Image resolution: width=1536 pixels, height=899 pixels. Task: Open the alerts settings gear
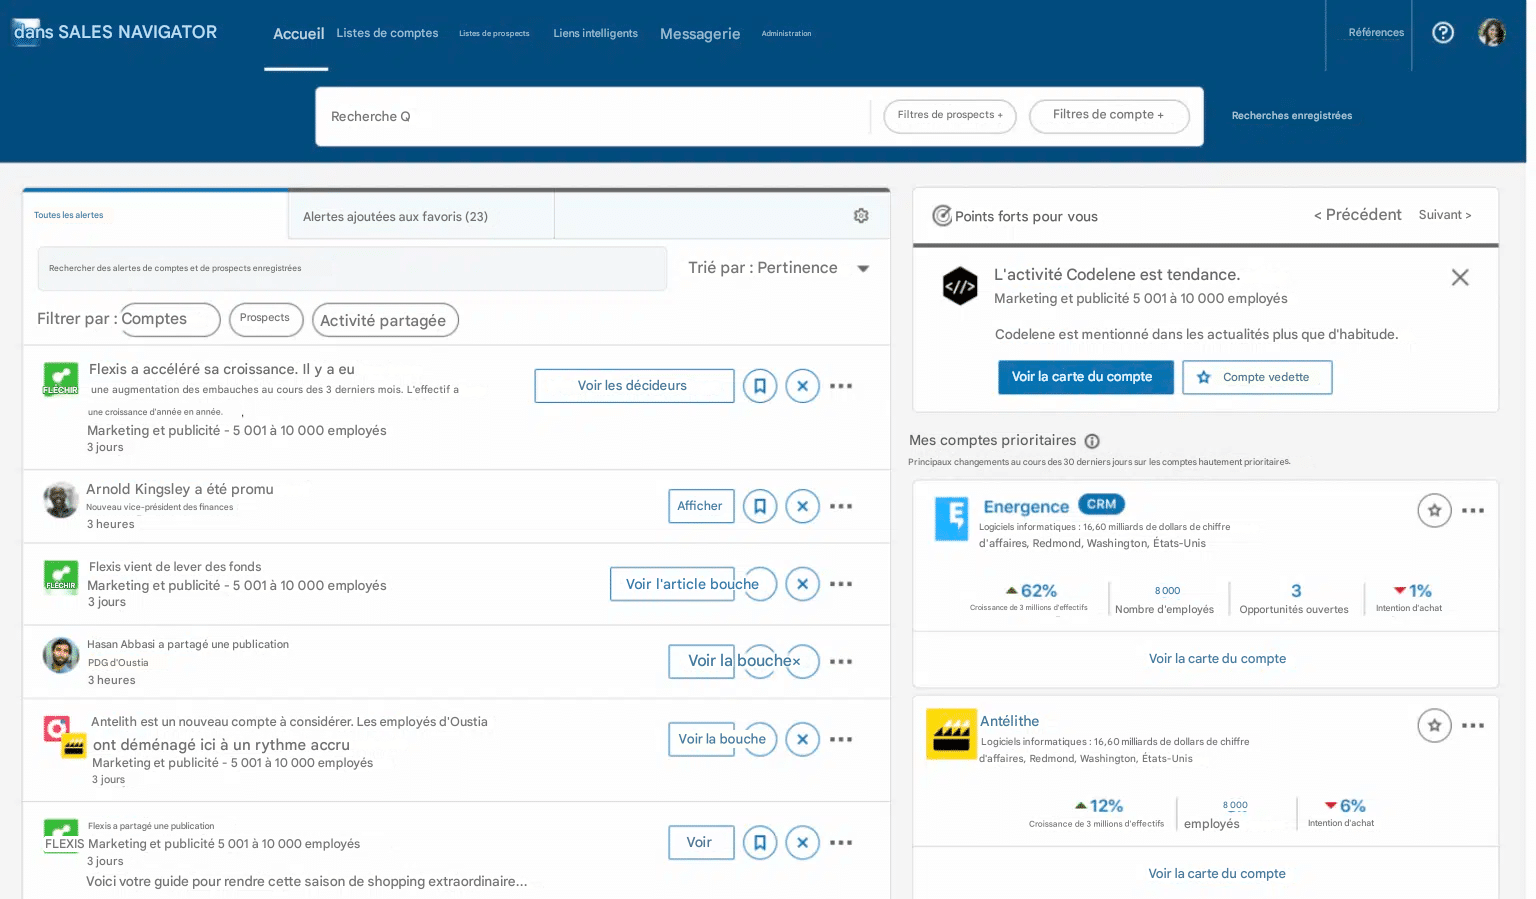861,215
